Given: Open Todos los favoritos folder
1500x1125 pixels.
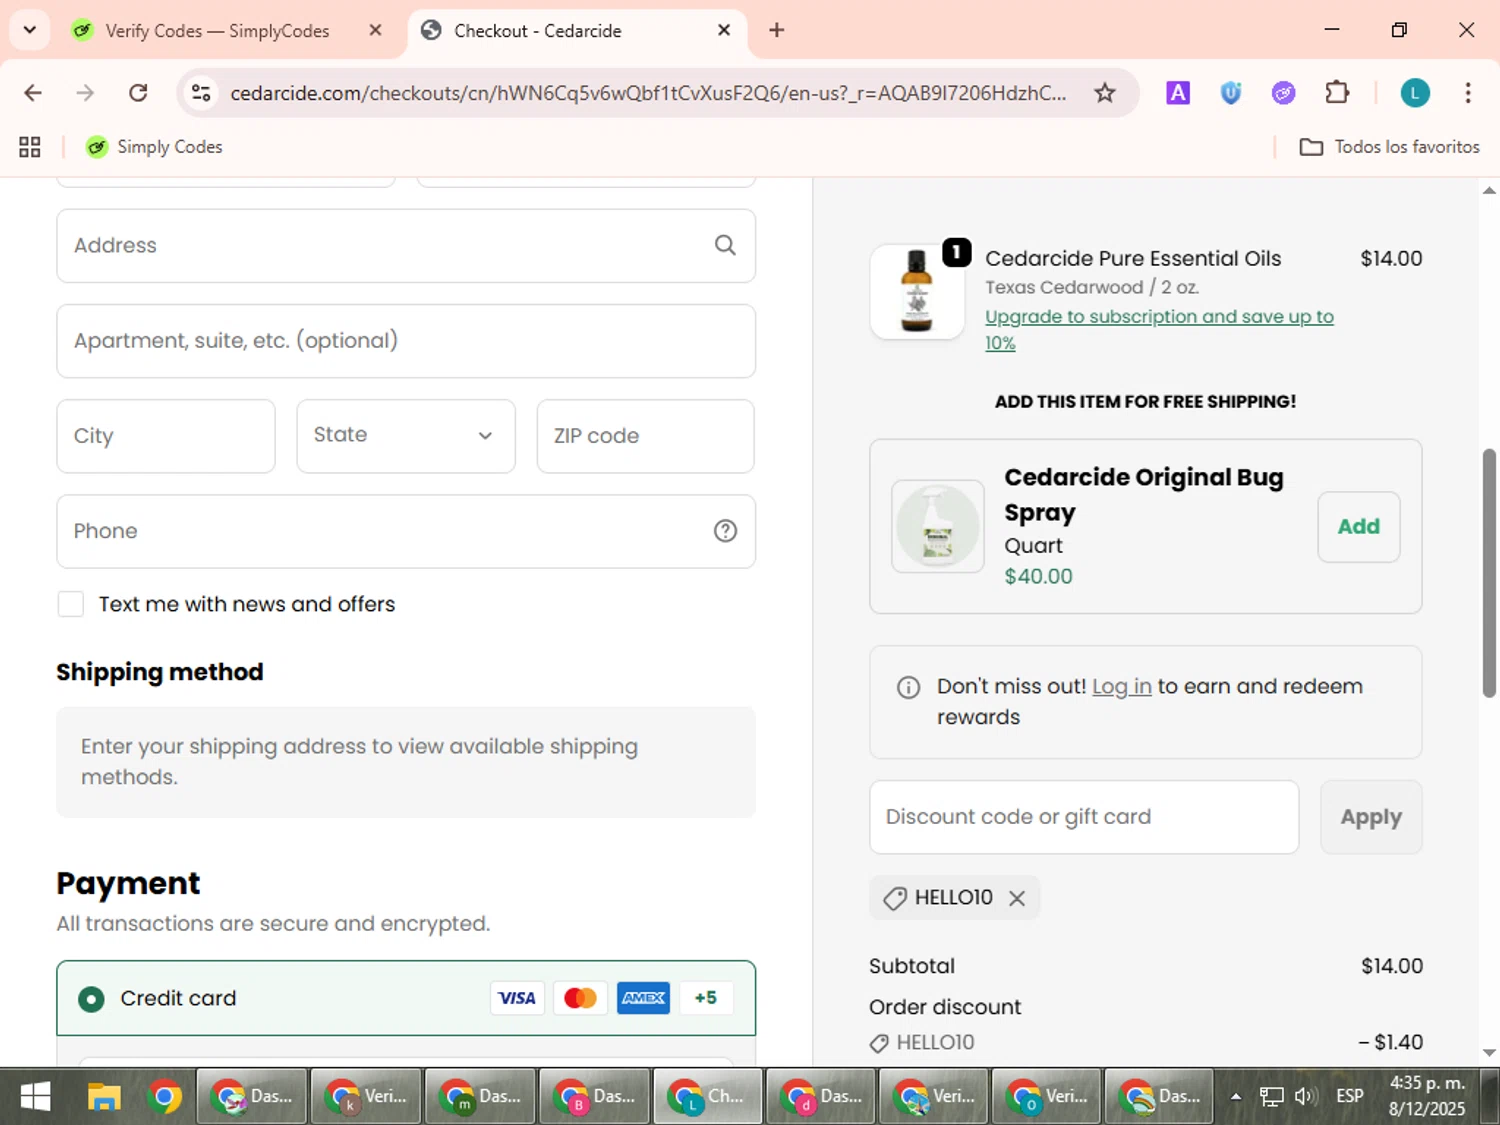Looking at the screenshot, I should coord(1389,147).
